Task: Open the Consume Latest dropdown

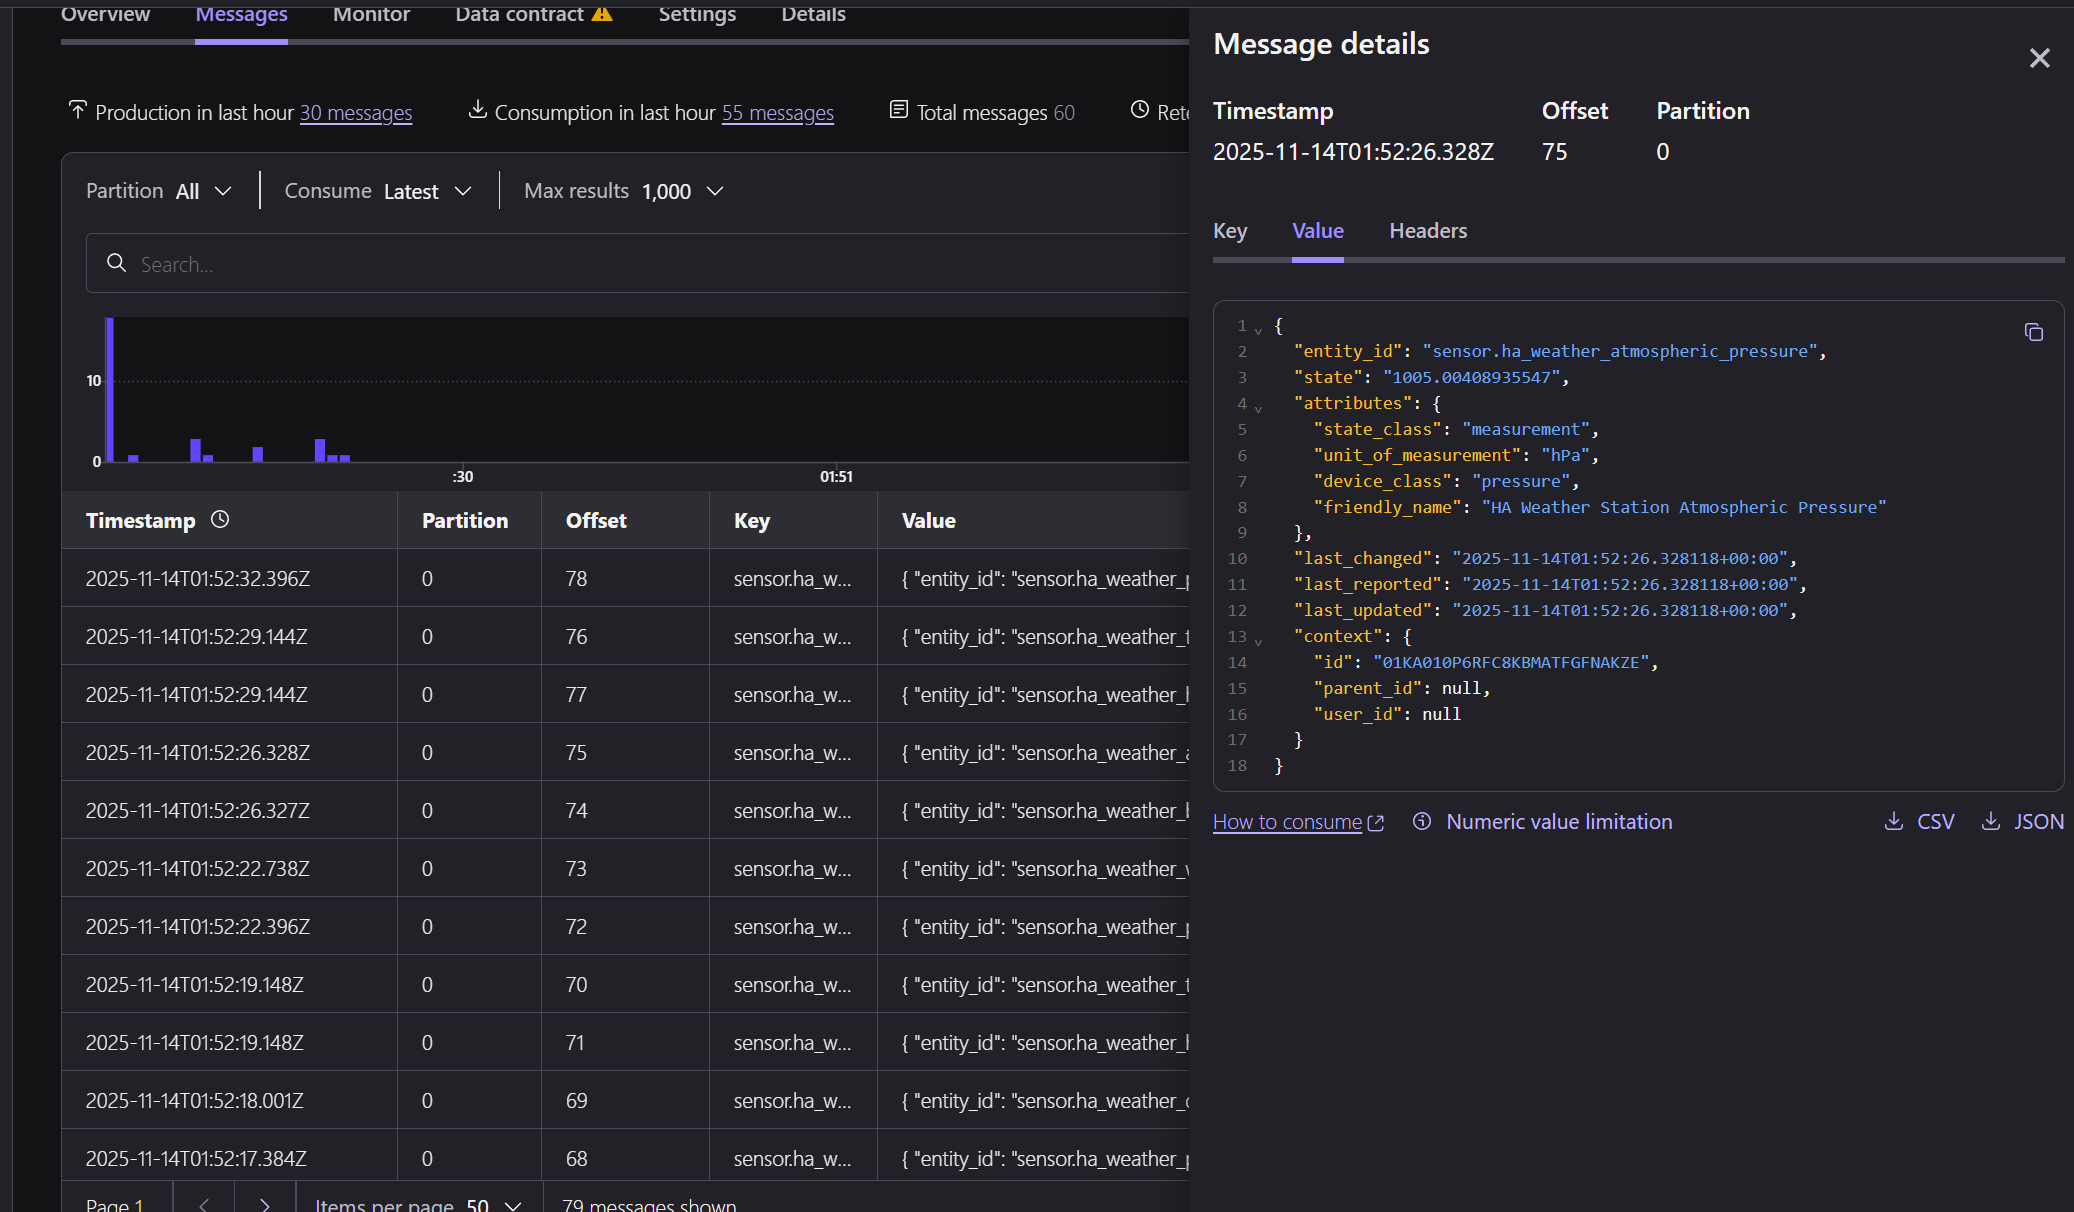Action: pyautogui.click(x=378, y=191)
